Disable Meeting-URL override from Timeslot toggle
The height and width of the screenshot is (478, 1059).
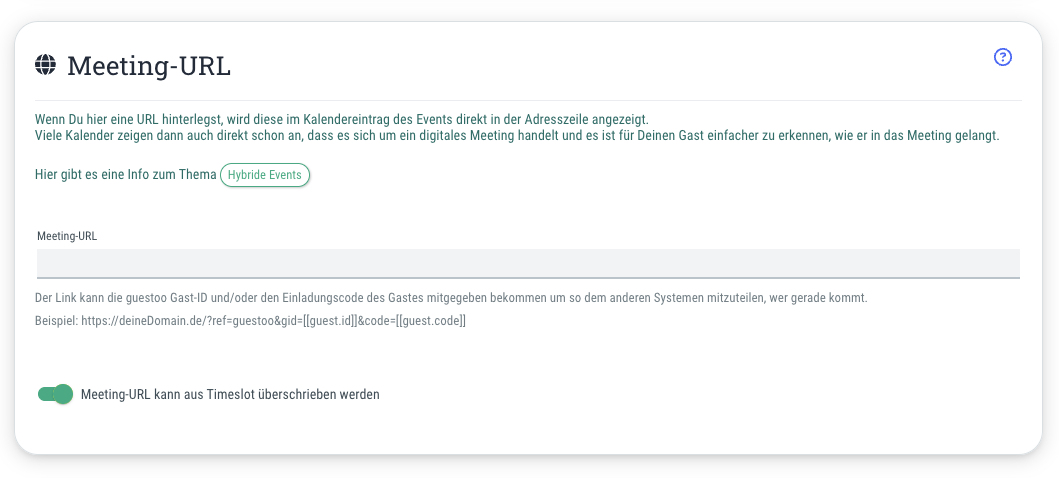pos(55,394)
